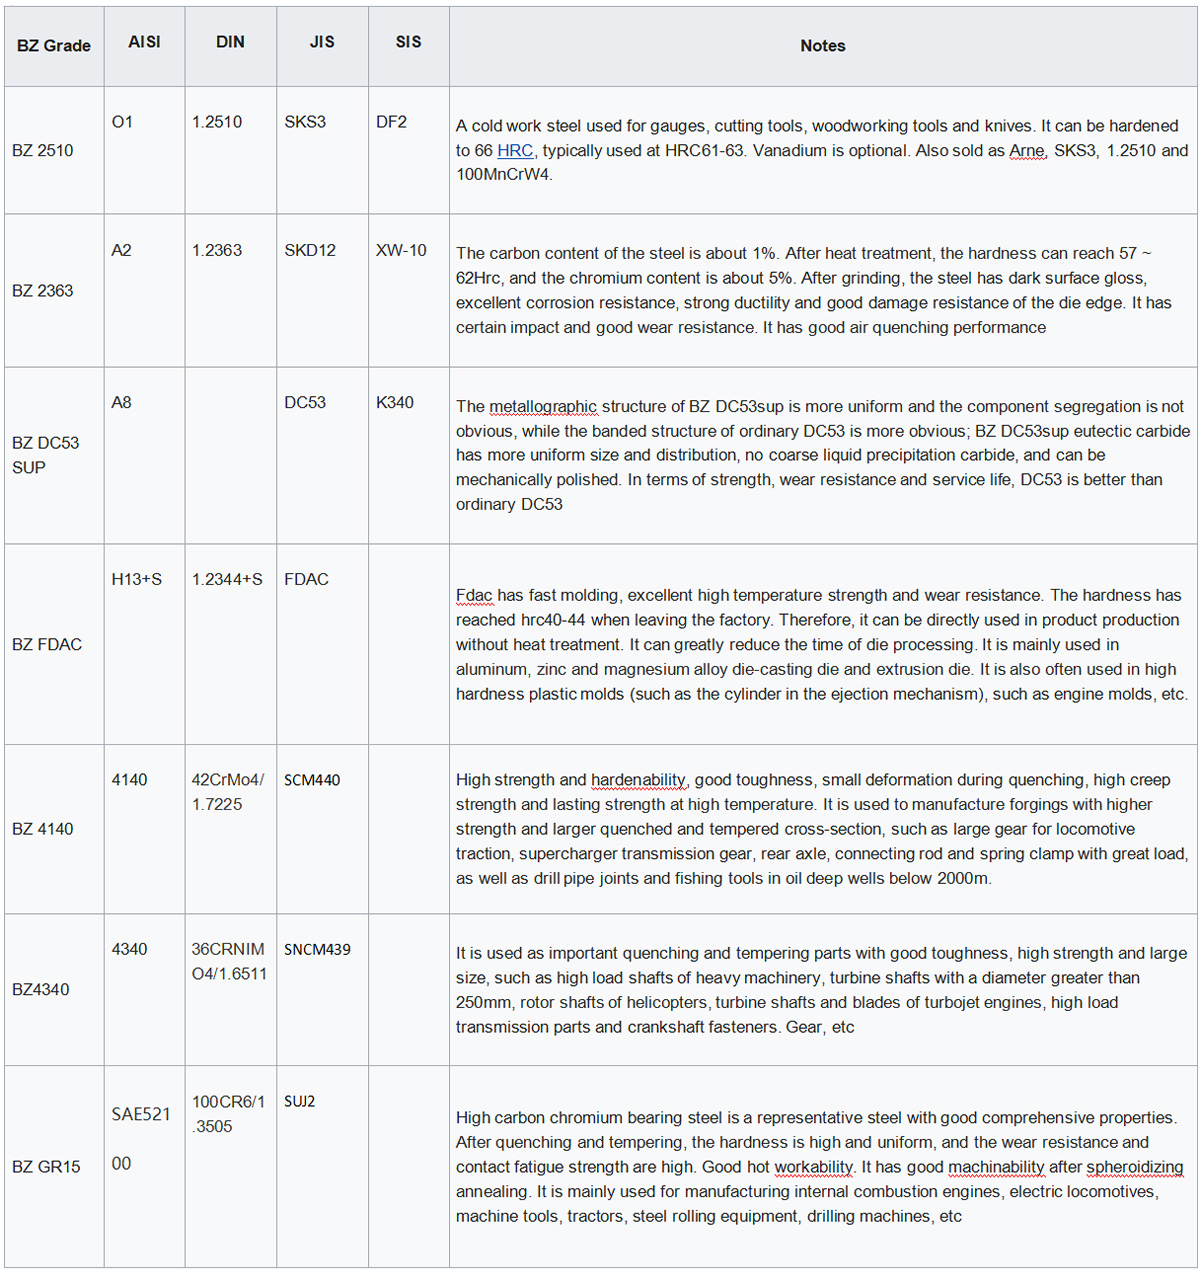The width and height of the screenshot is (1200, 1270).
Task: Select the BZ 4140 grade cell
Action: click(43, 829)
